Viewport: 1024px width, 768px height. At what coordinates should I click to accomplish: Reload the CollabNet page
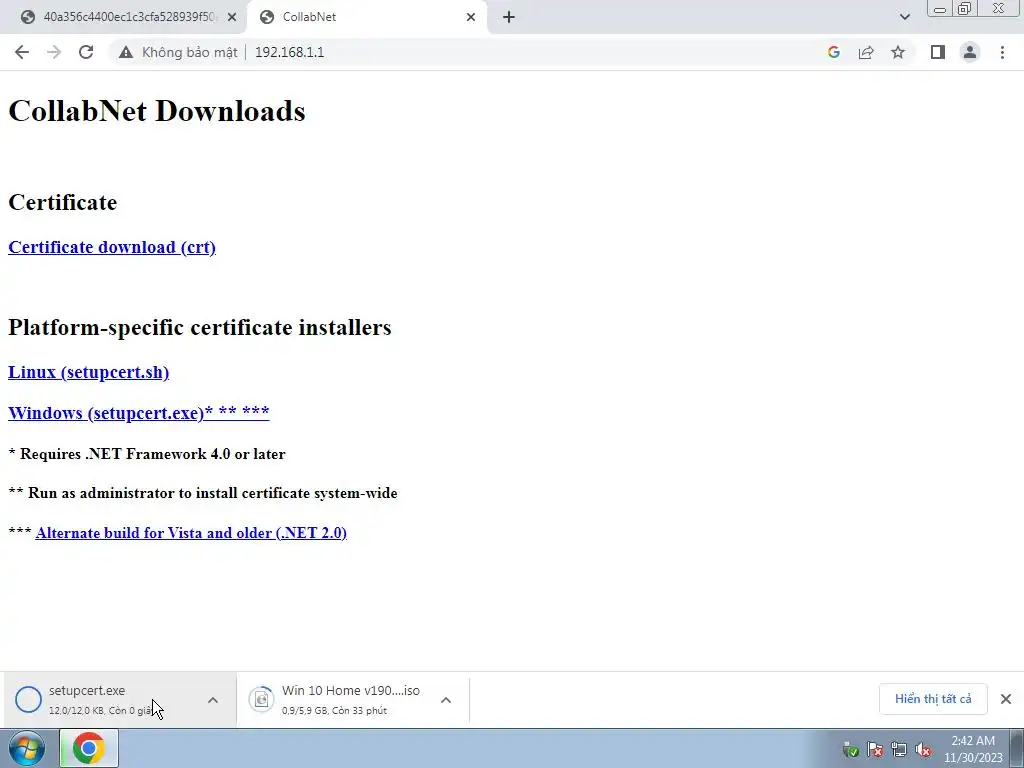pos(86,52)
